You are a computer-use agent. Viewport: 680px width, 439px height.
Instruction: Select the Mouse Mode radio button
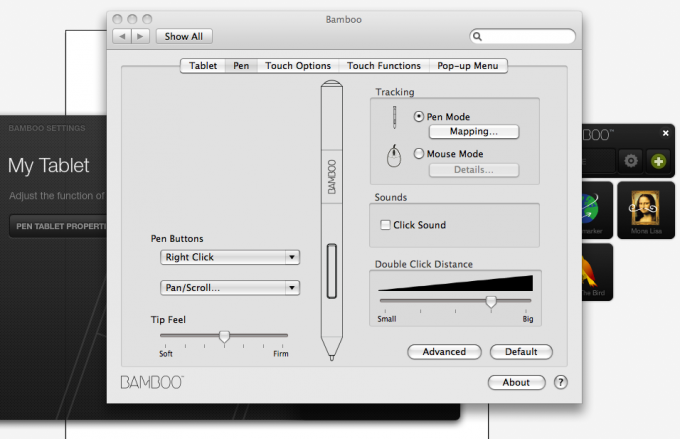click(418, 154)
